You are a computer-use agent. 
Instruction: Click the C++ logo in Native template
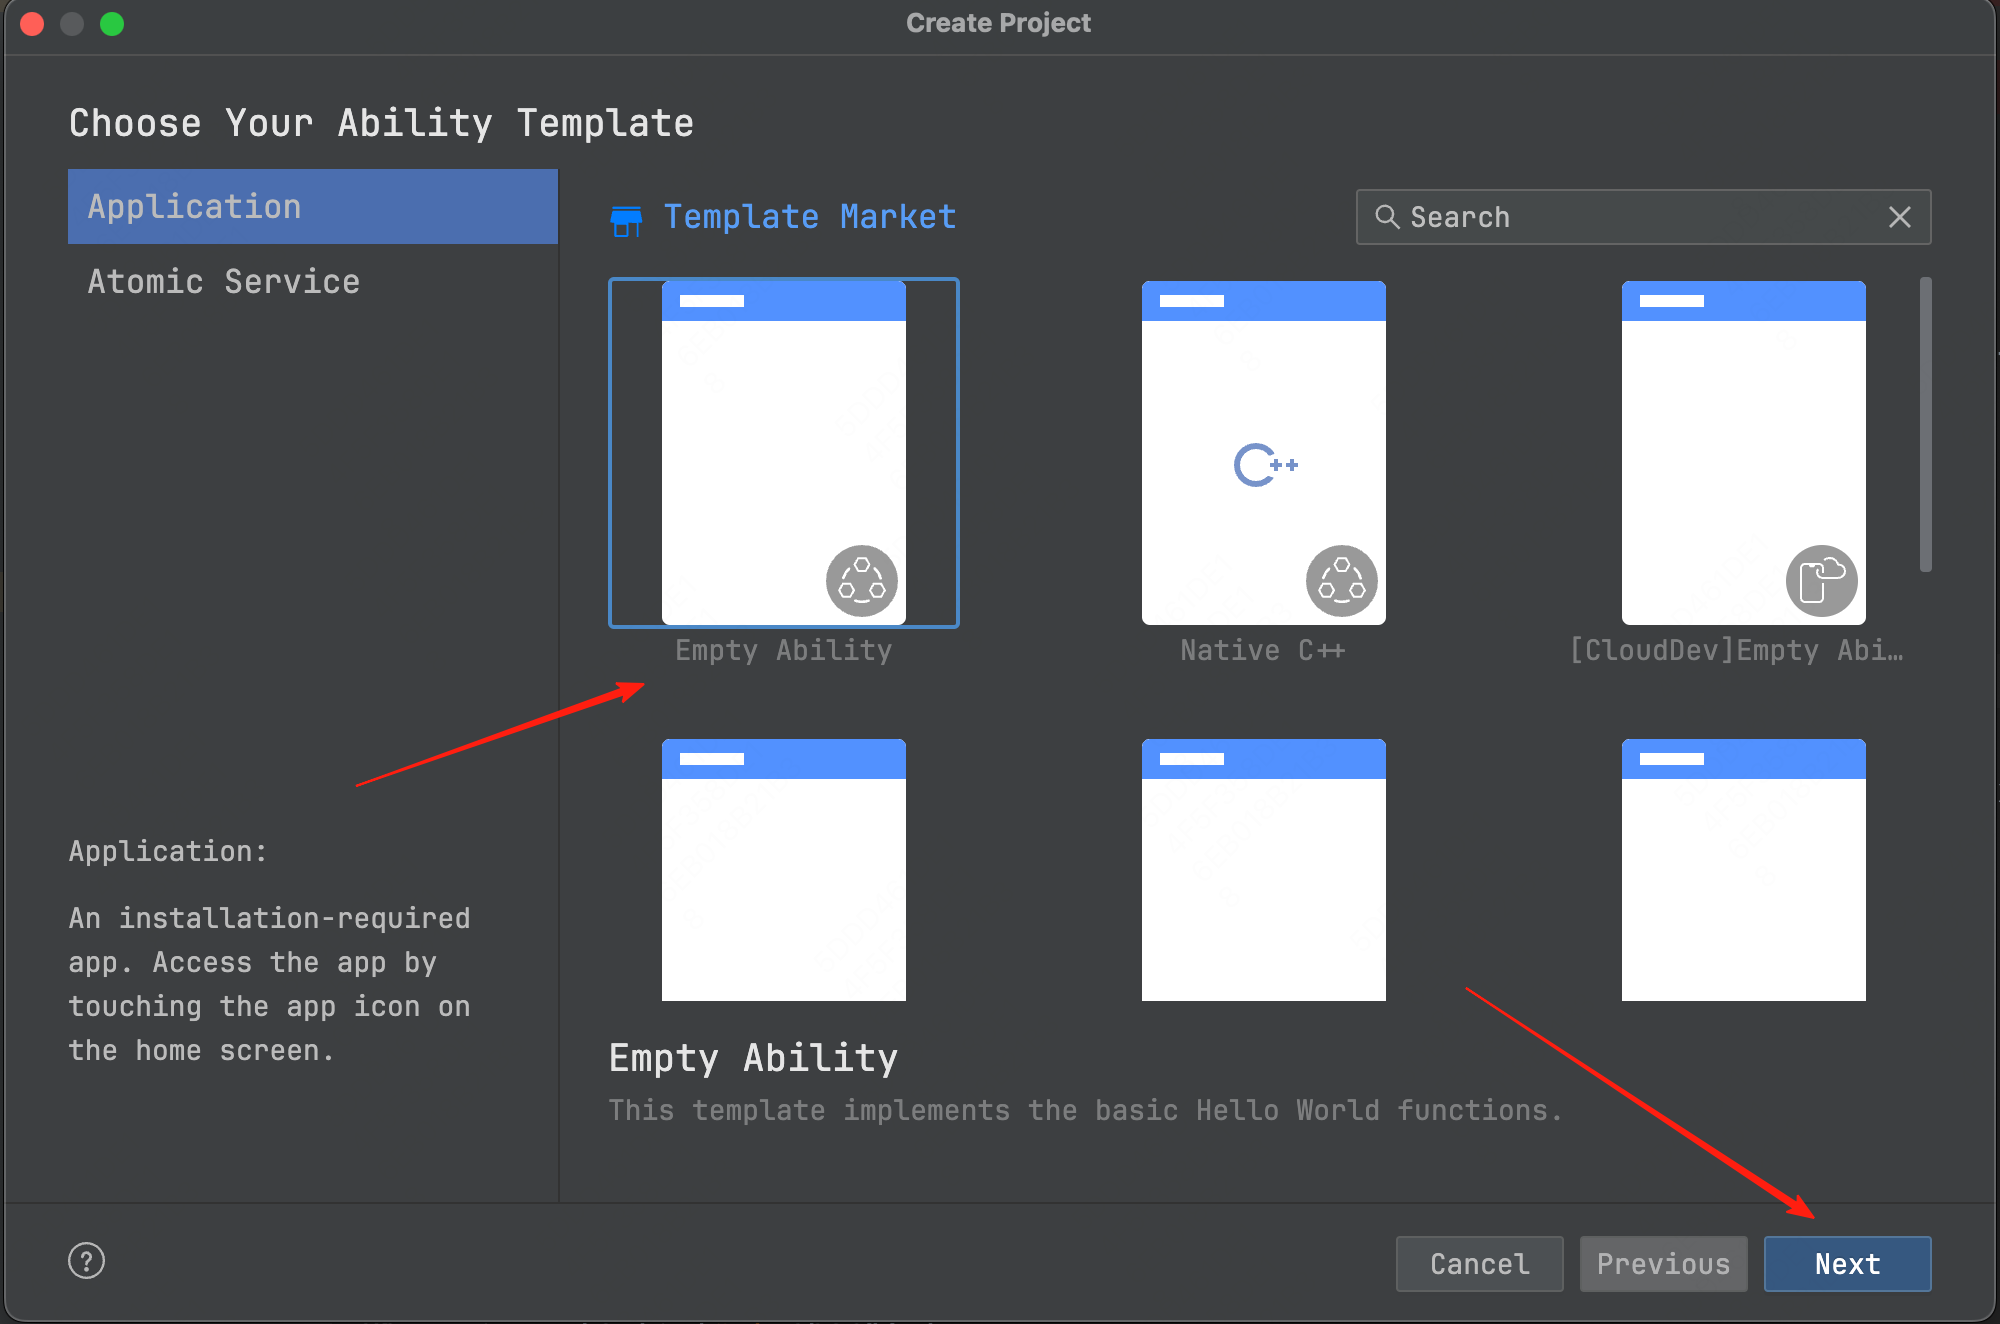1265,465
